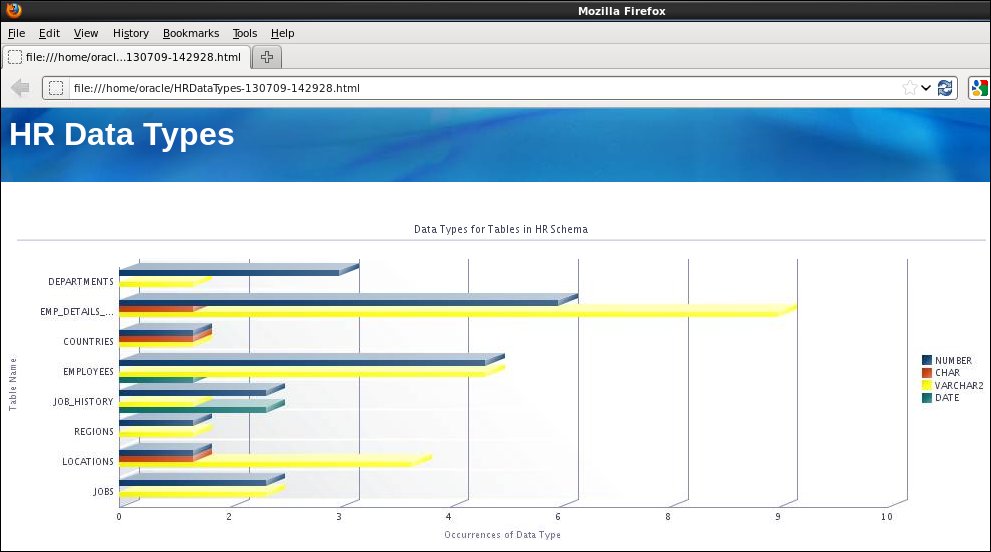Click the COUNTRIES axis label

88,341
